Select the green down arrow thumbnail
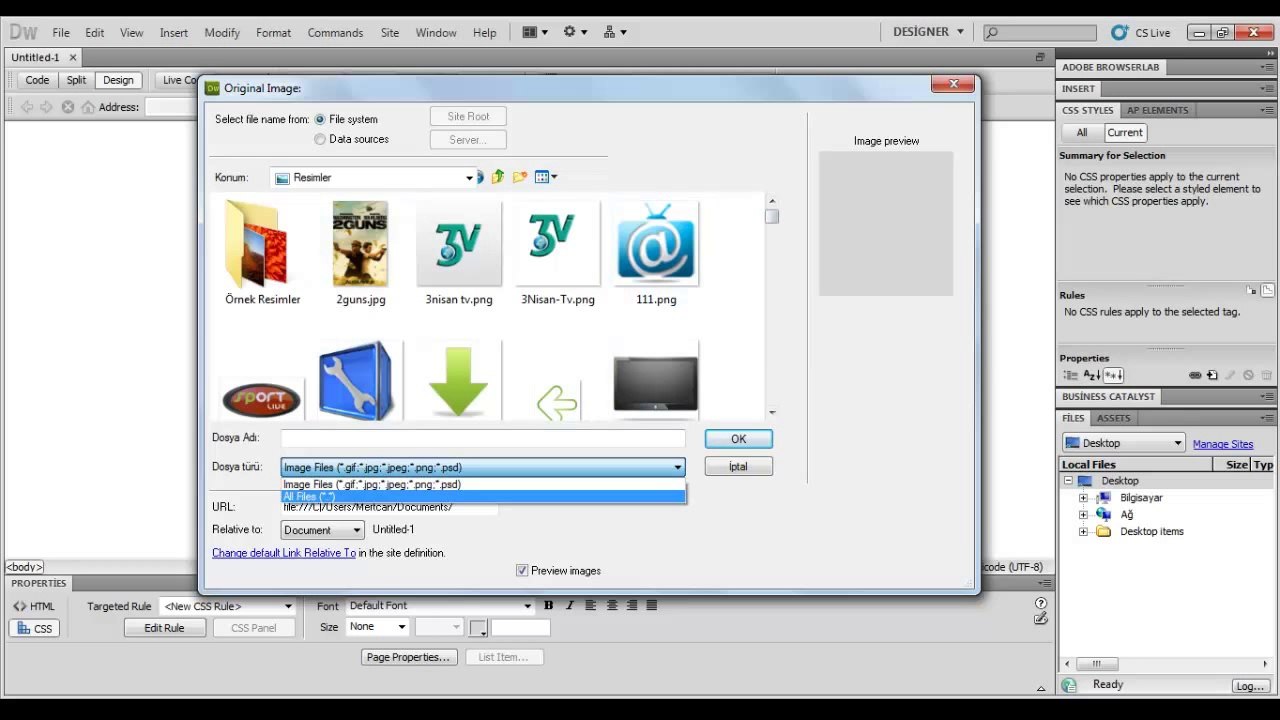Screen dimensions: 1280x720 458,381
